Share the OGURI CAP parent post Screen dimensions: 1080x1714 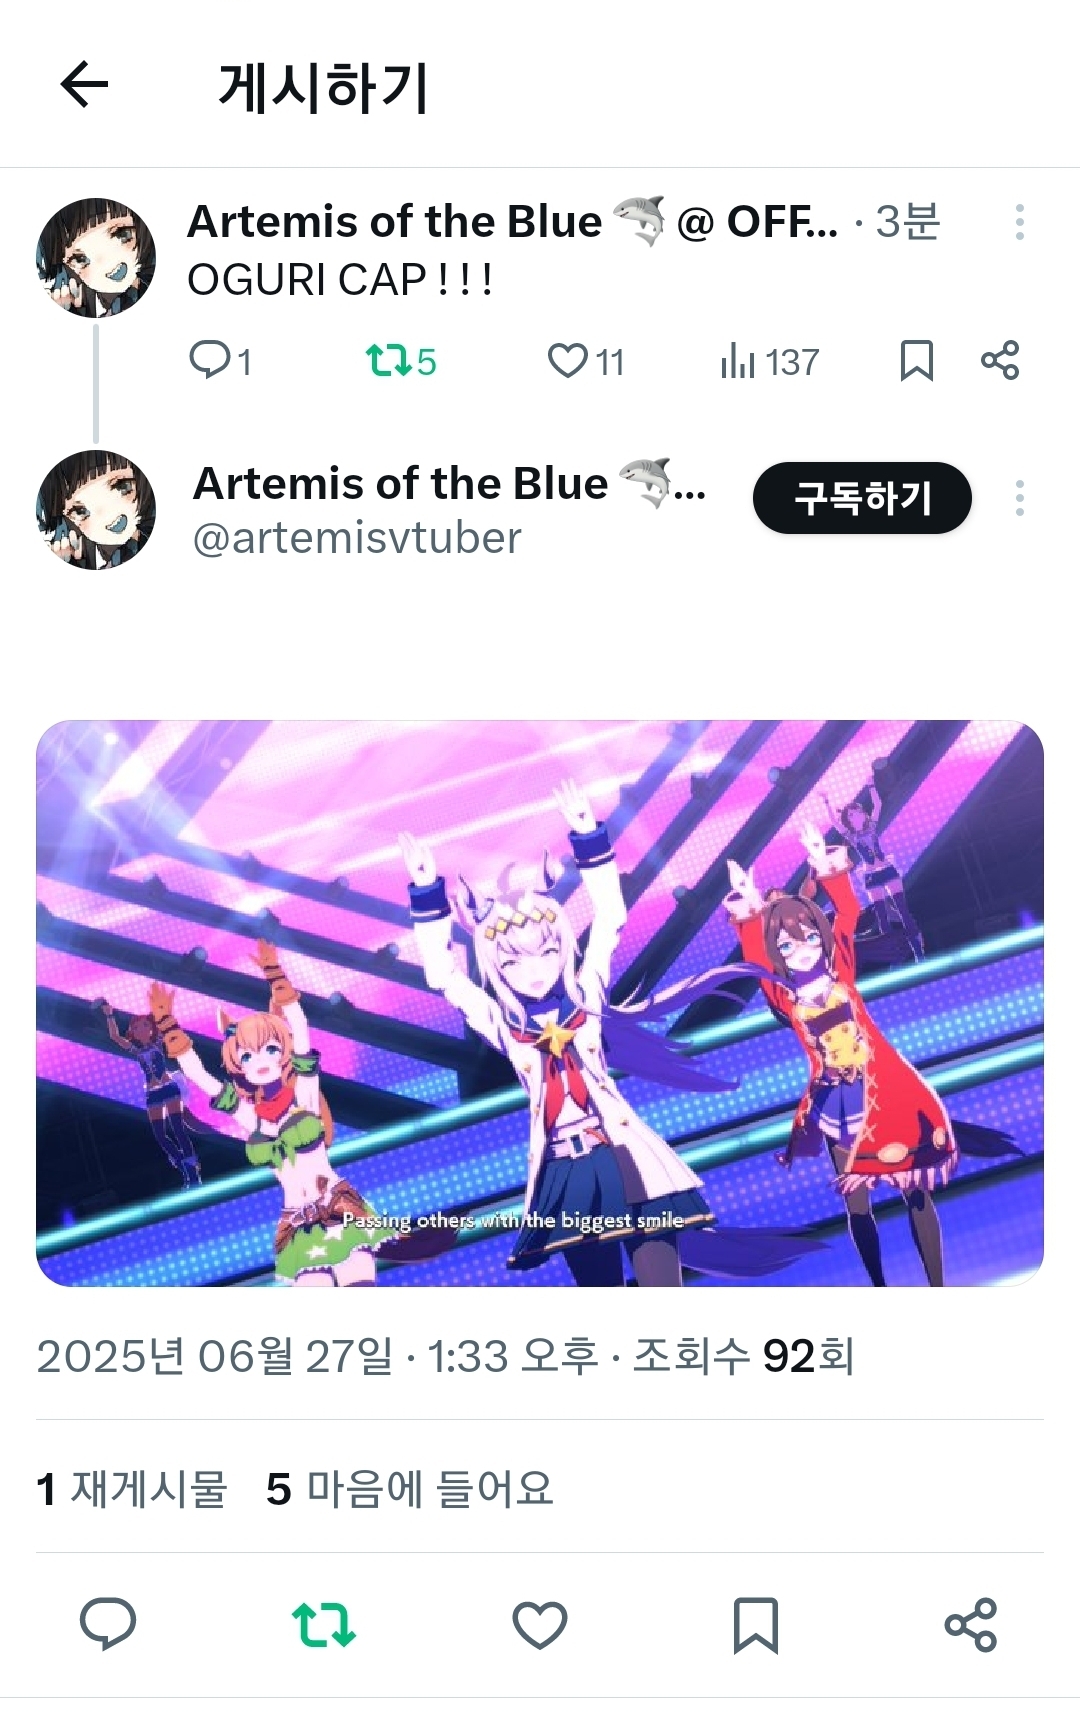(x=1000, y=360)
